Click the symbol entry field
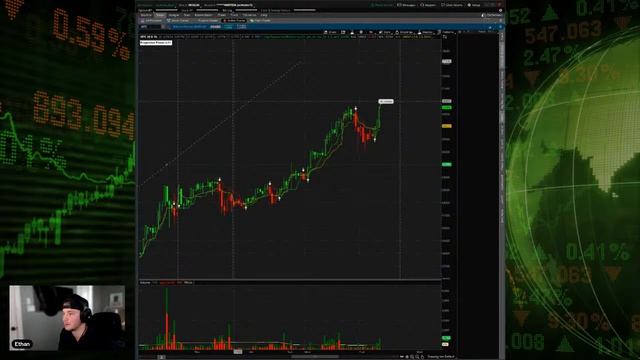The height and width of the screenshot is (360, 640). [150, 27]
